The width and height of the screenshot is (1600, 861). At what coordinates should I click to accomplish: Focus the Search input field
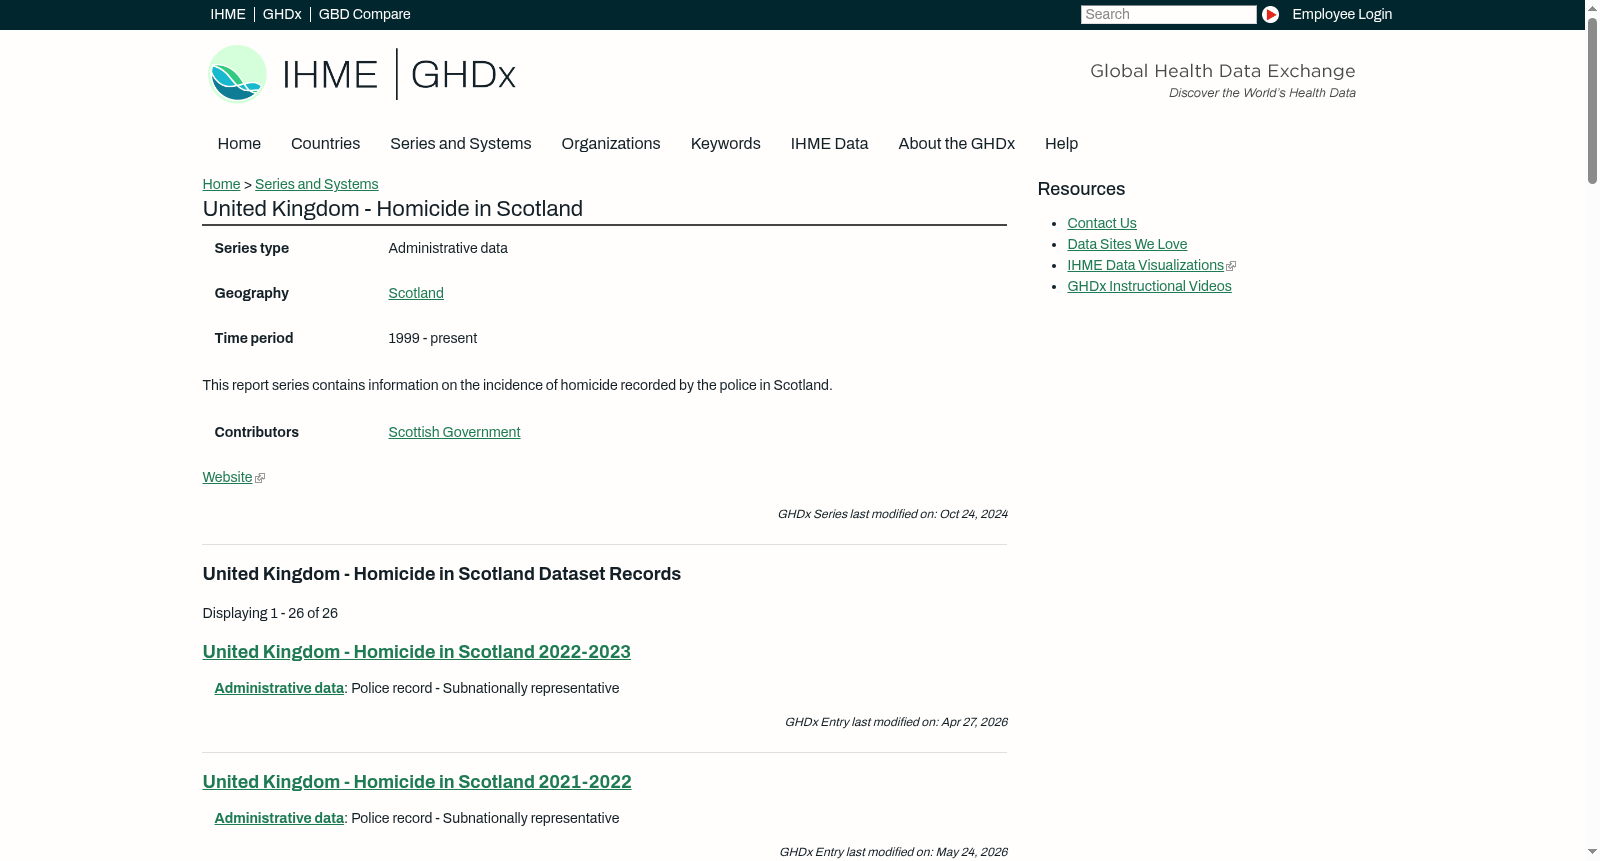[1168, 14]
